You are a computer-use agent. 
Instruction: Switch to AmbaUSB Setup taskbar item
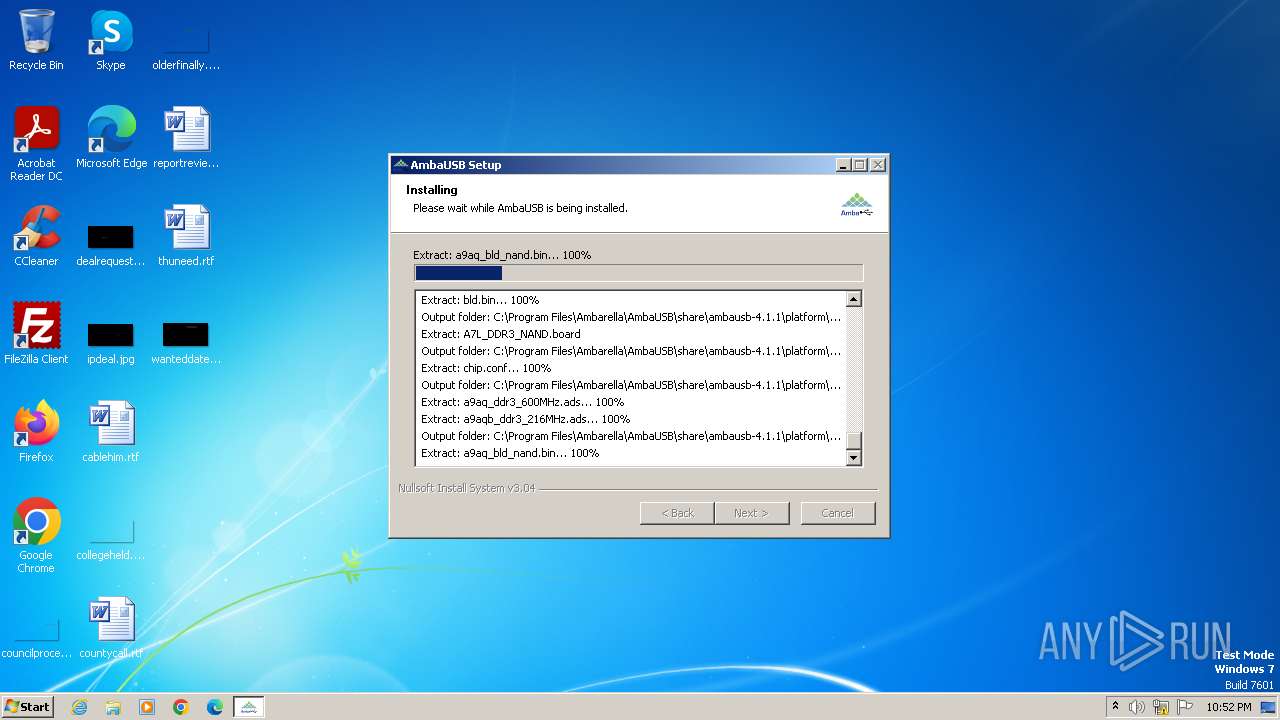click(x=249, y=707)
